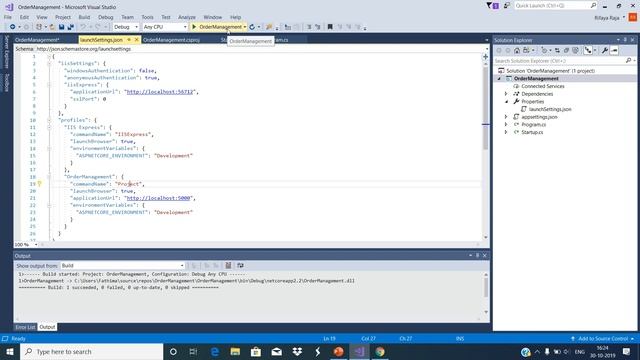Expand the Dependencies node
Screen dimensions: 640x360
[506, 94]
